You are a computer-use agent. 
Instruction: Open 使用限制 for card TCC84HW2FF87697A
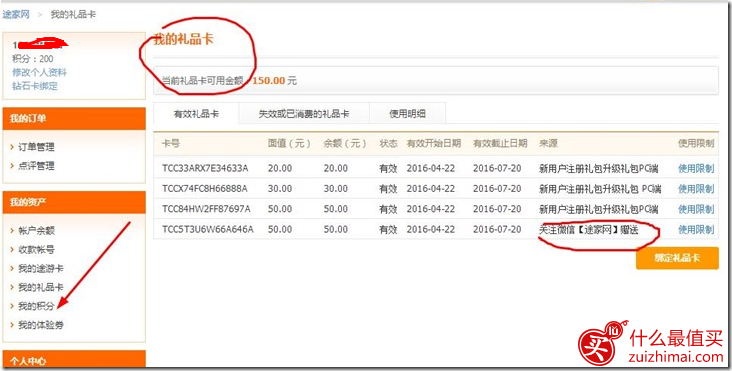pos(696,209)
